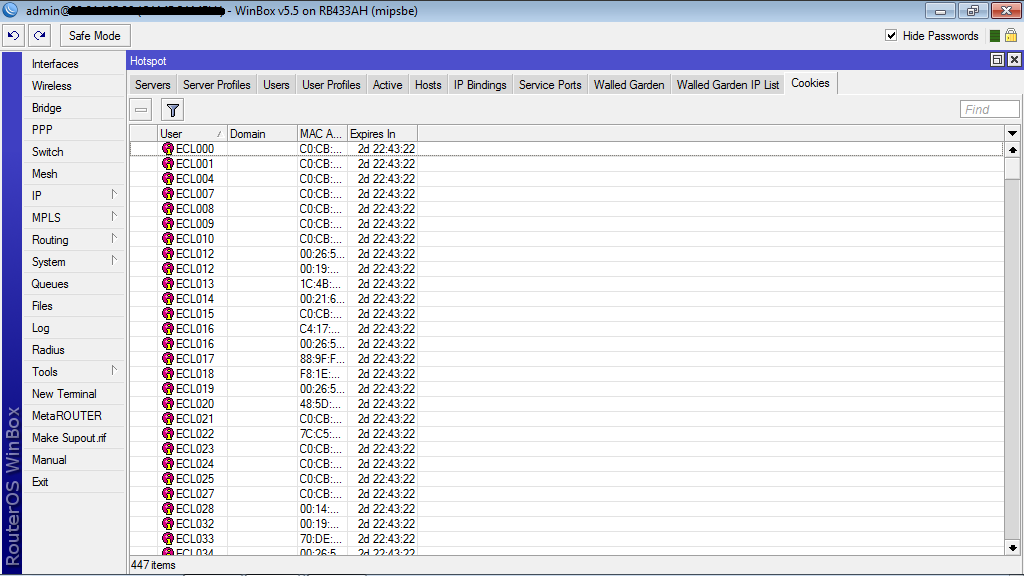Click Make Supout.rif in sidebar
Viewport: 1024px width, 576px height.
point(74,438)
